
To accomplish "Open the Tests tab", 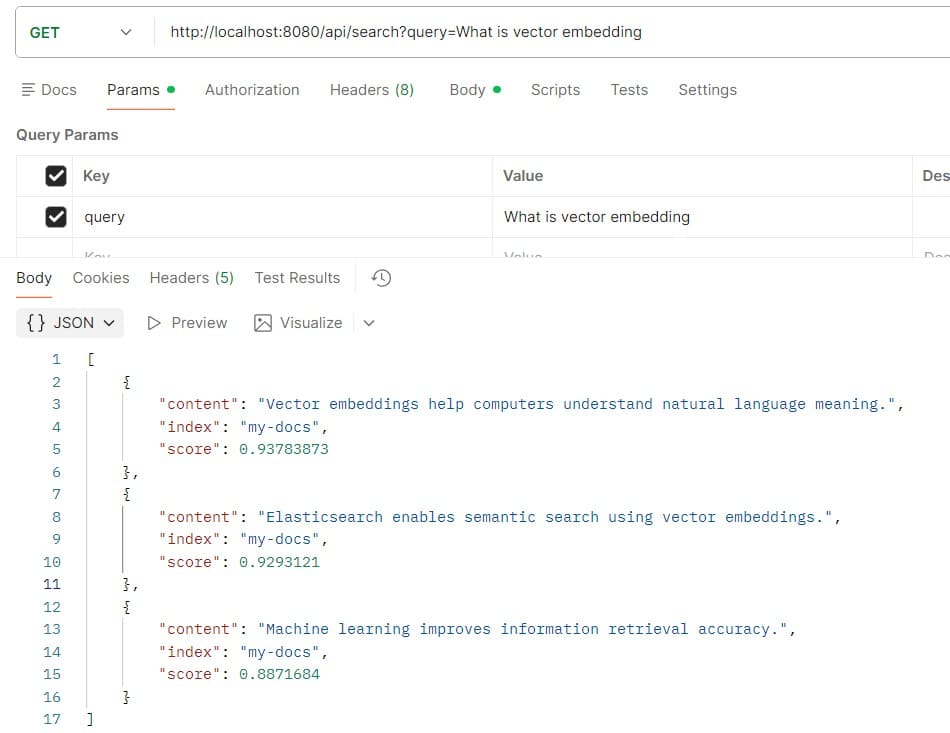I will 629,90.
